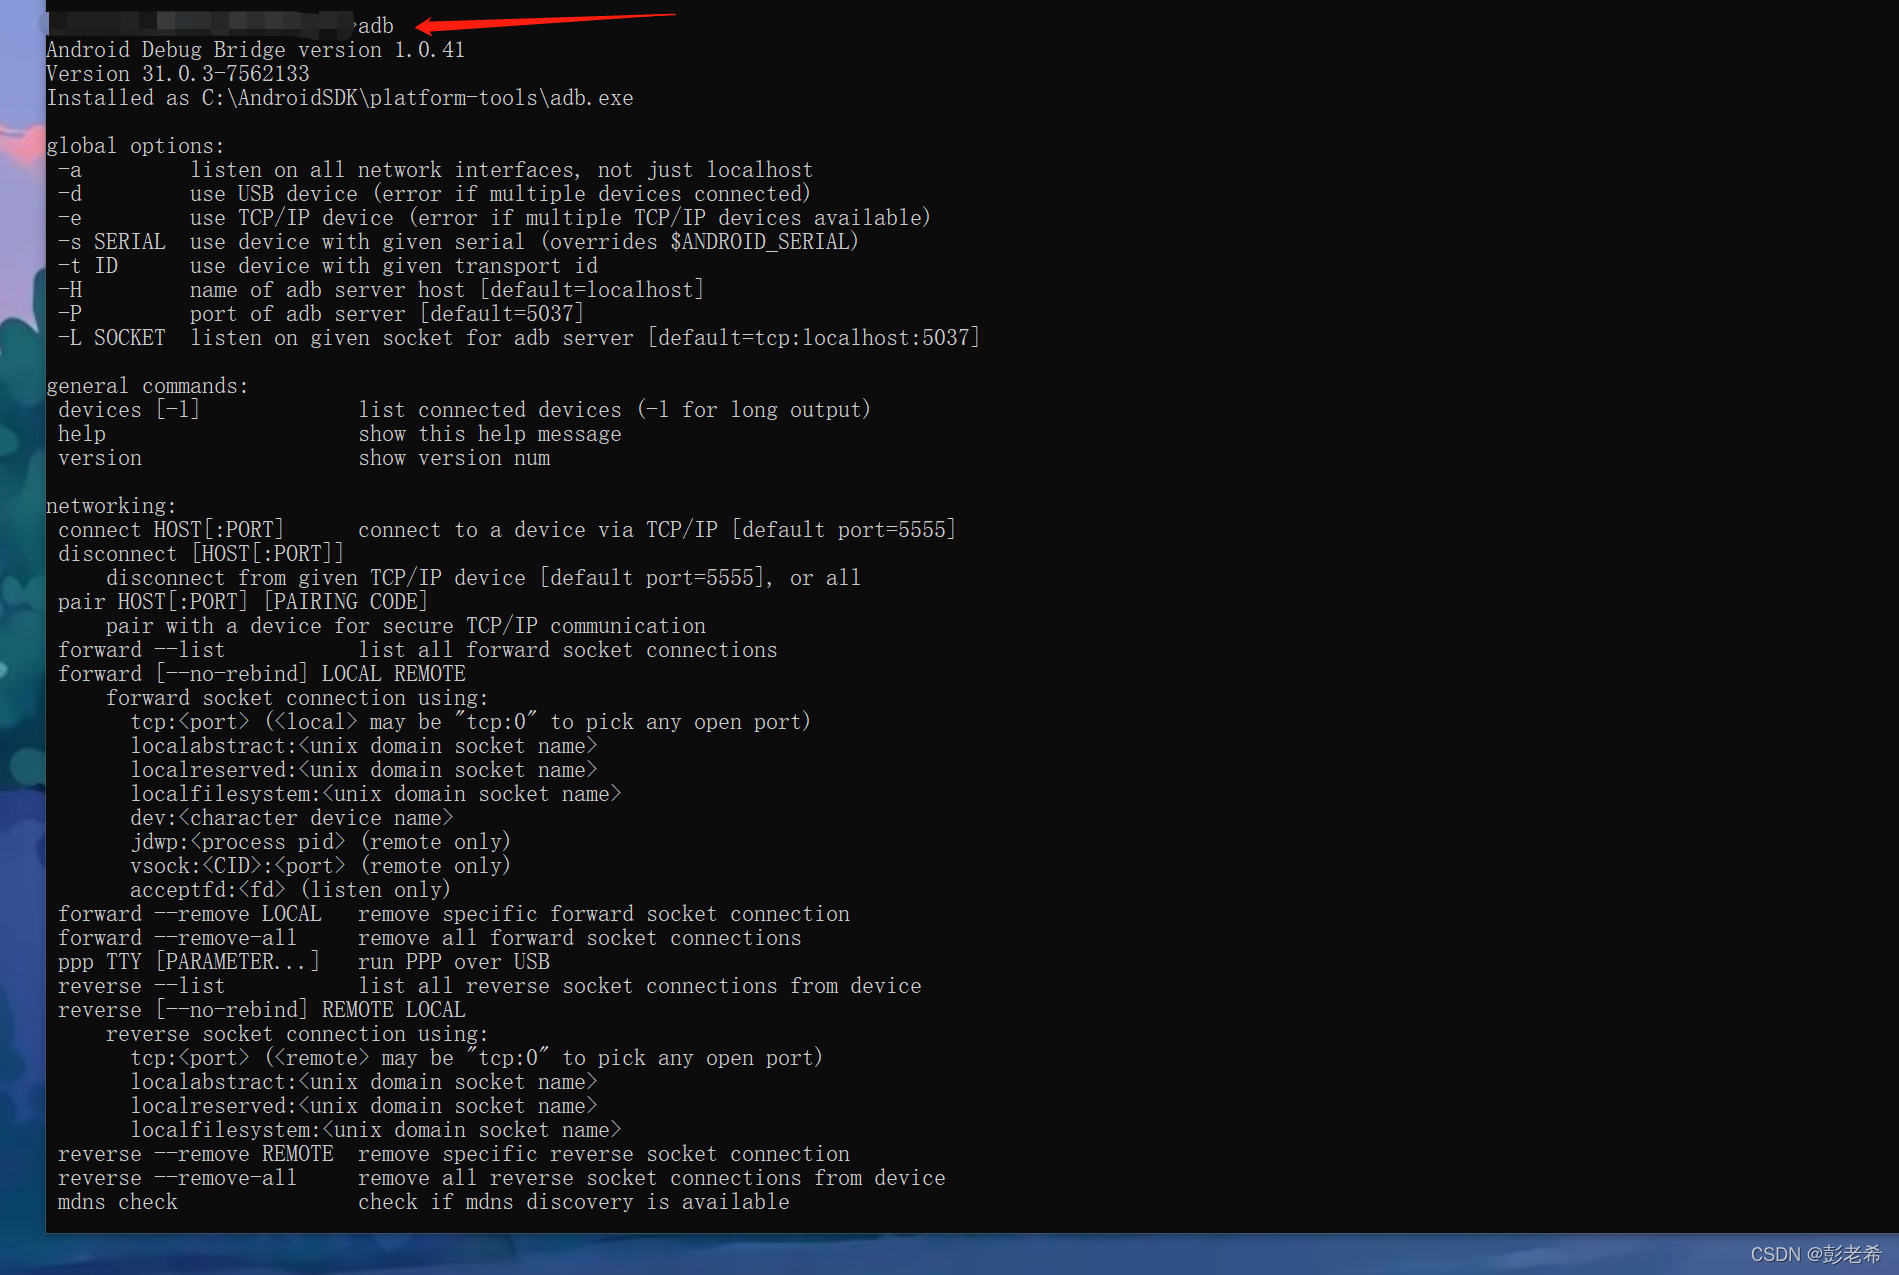Click the 'dev:<character device name>' line
The width and height of the screenshot is (1899, 1275).
(x=292, y=818)
